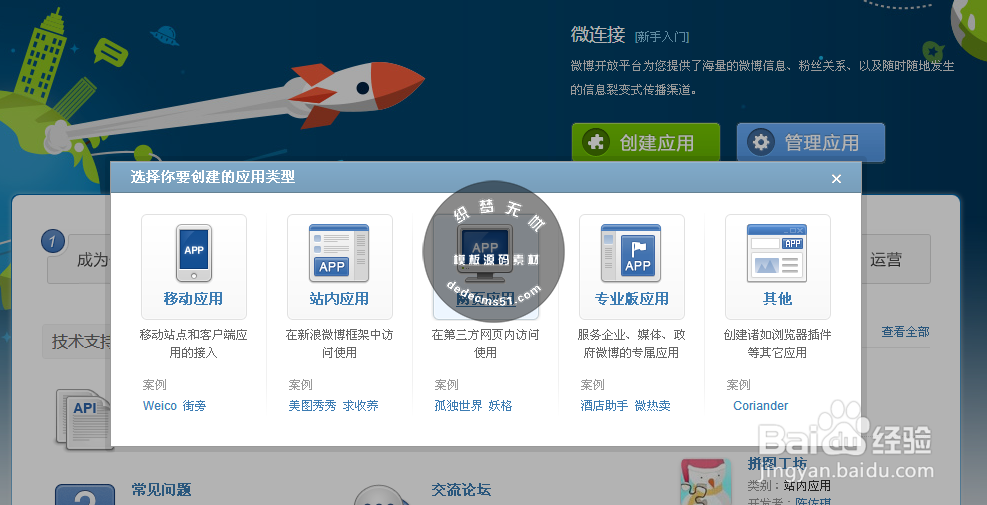
Task: Open the 拼图工坊 app thumbnail
Action: click(x=706, y=482)
